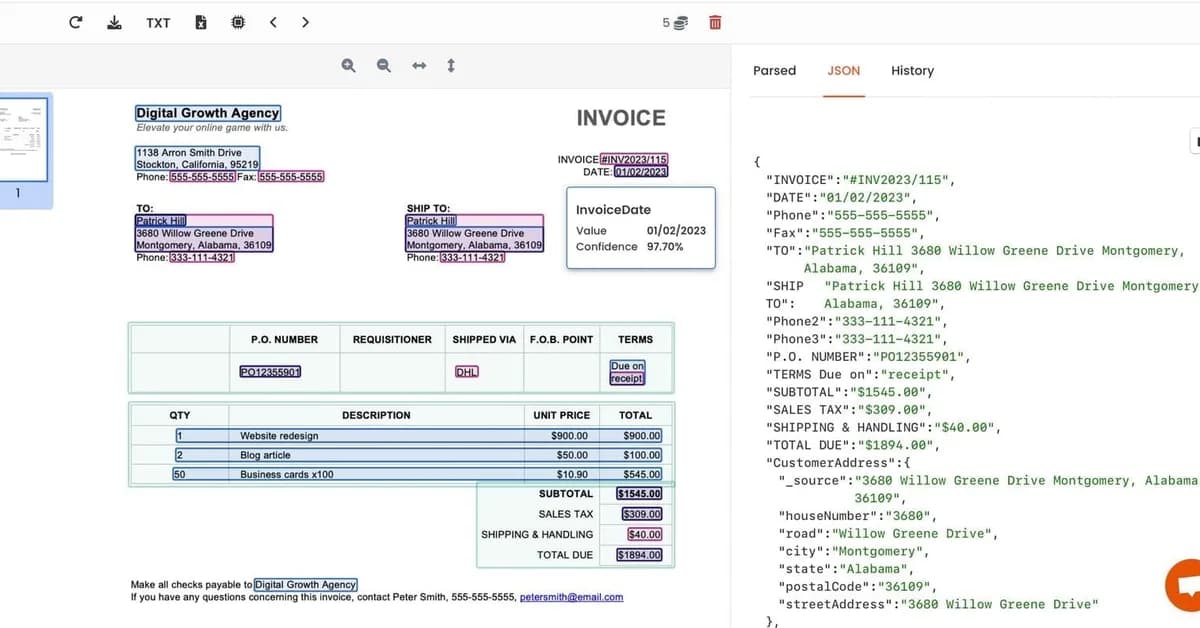Screen dimensions: 1200x628
Task: Fit document to width with horizontal arrow icon
Action: [419, 66]
